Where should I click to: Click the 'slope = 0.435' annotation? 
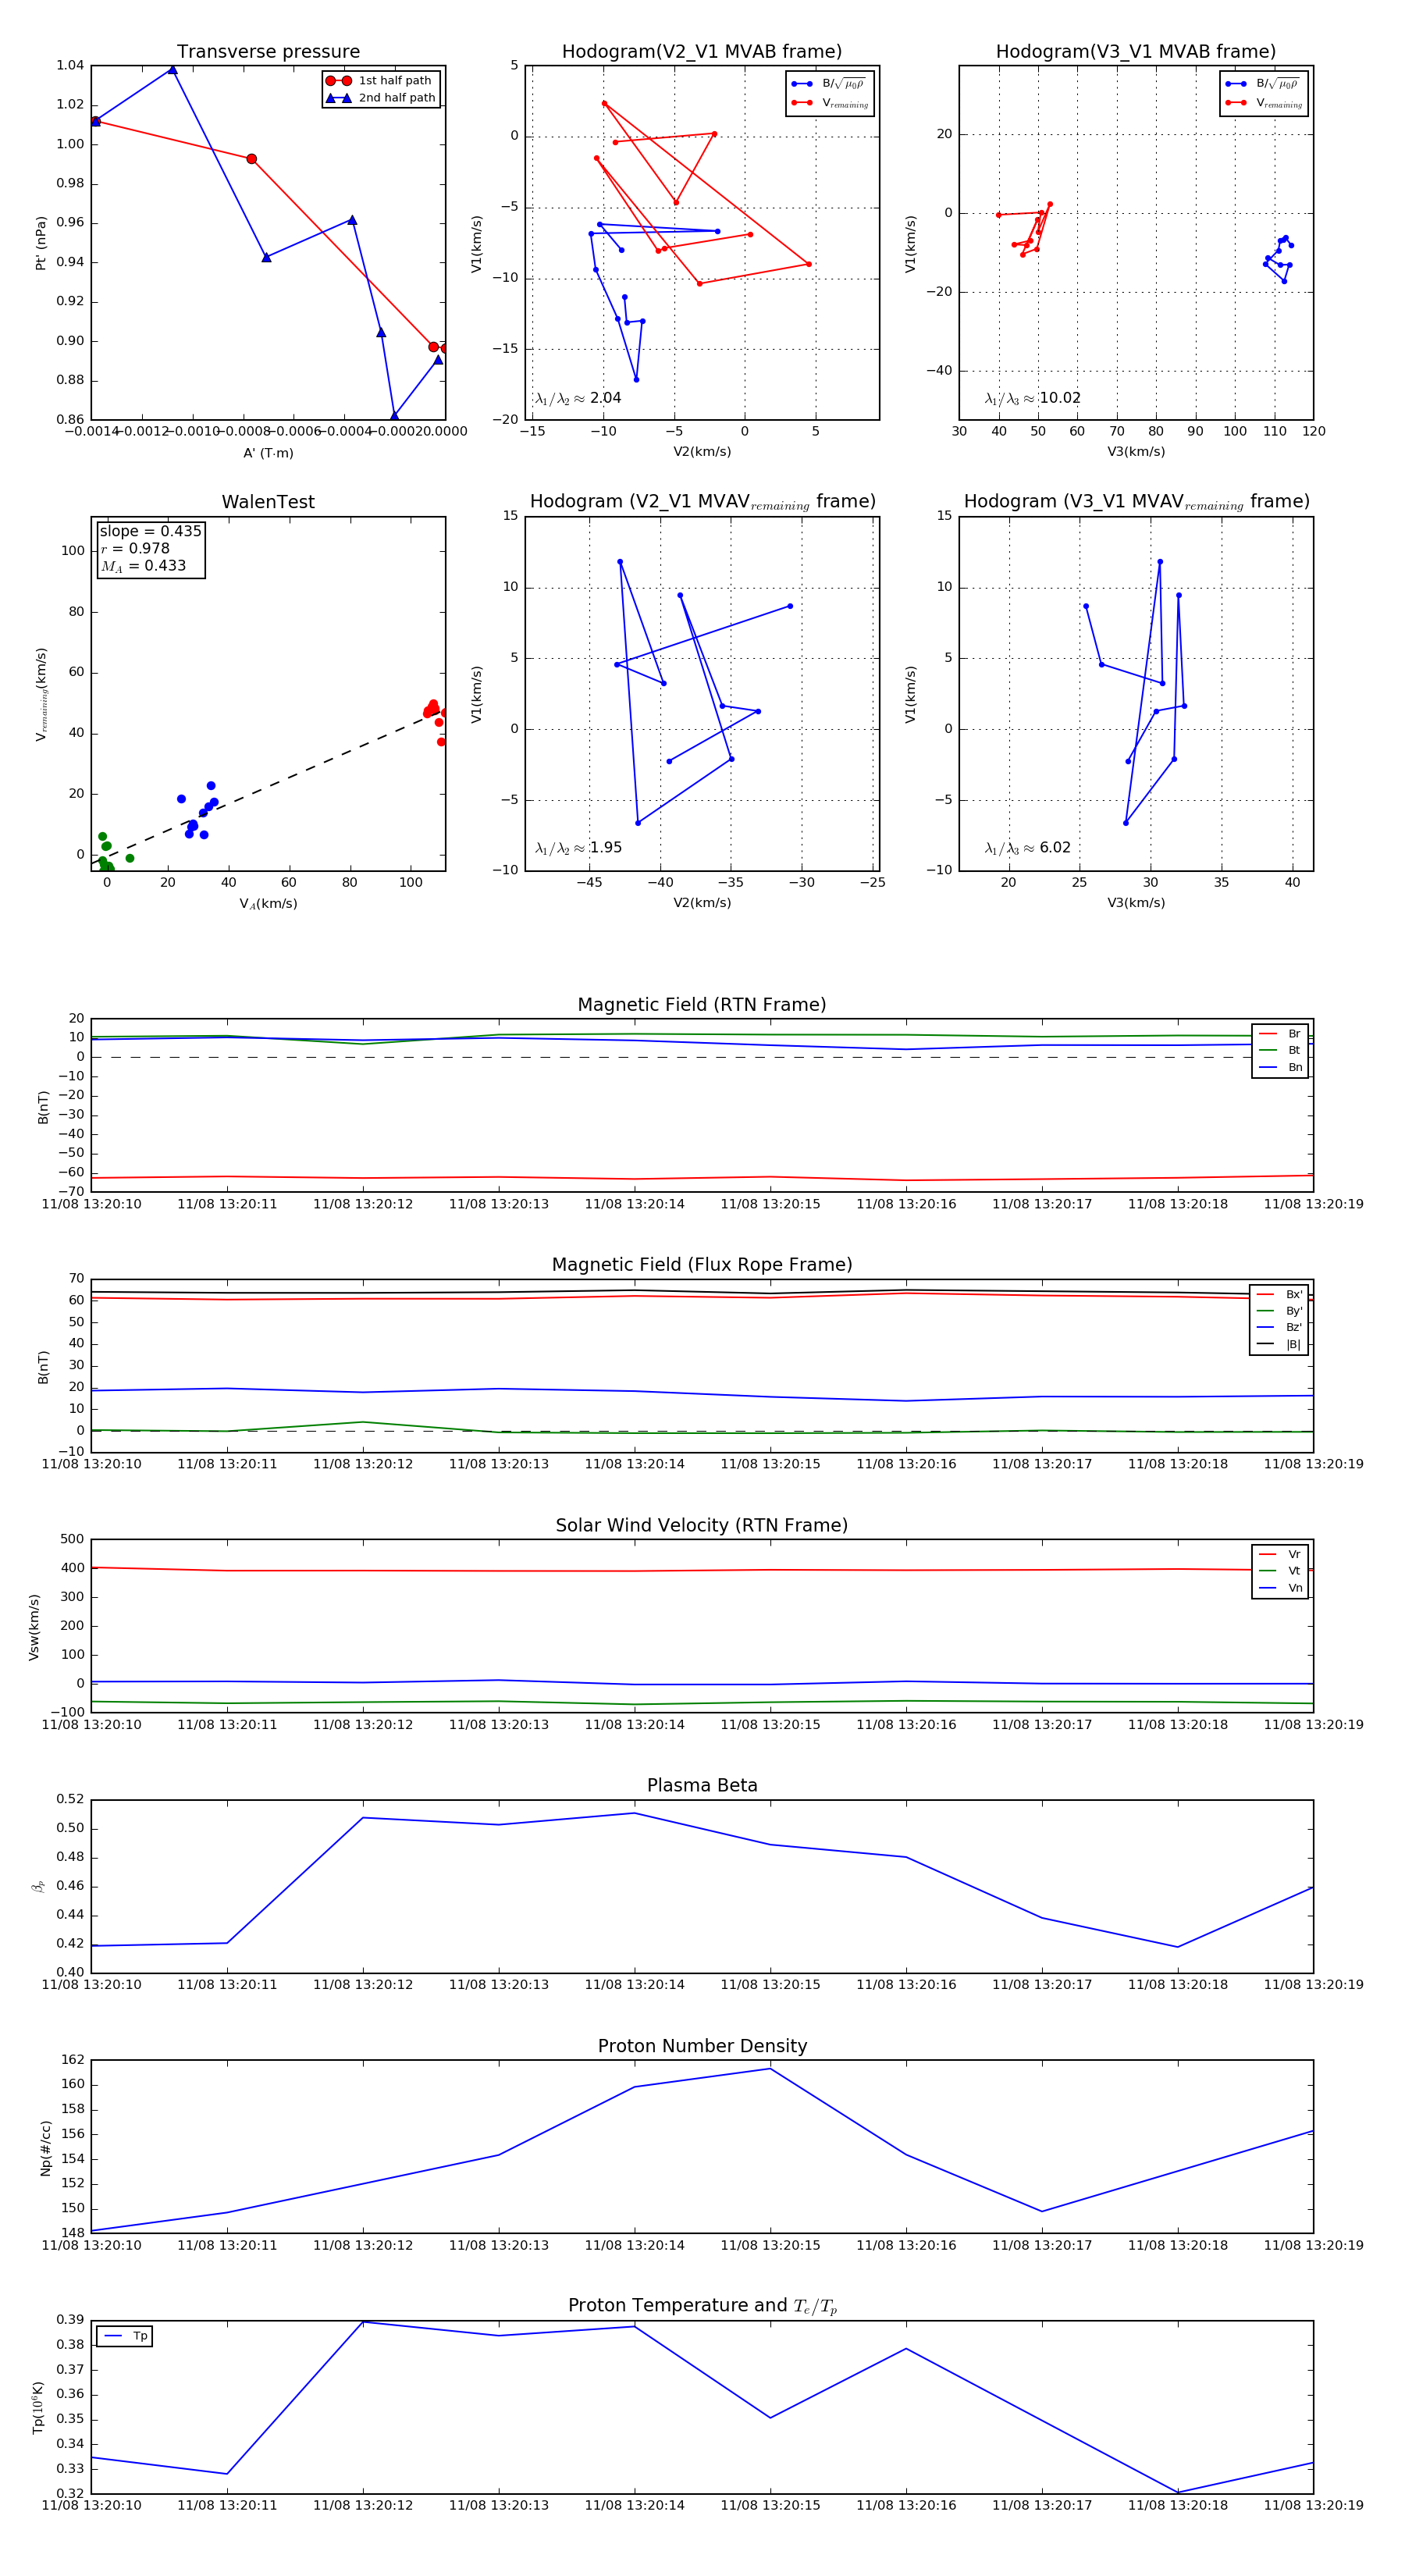click(x=150, y=531)
